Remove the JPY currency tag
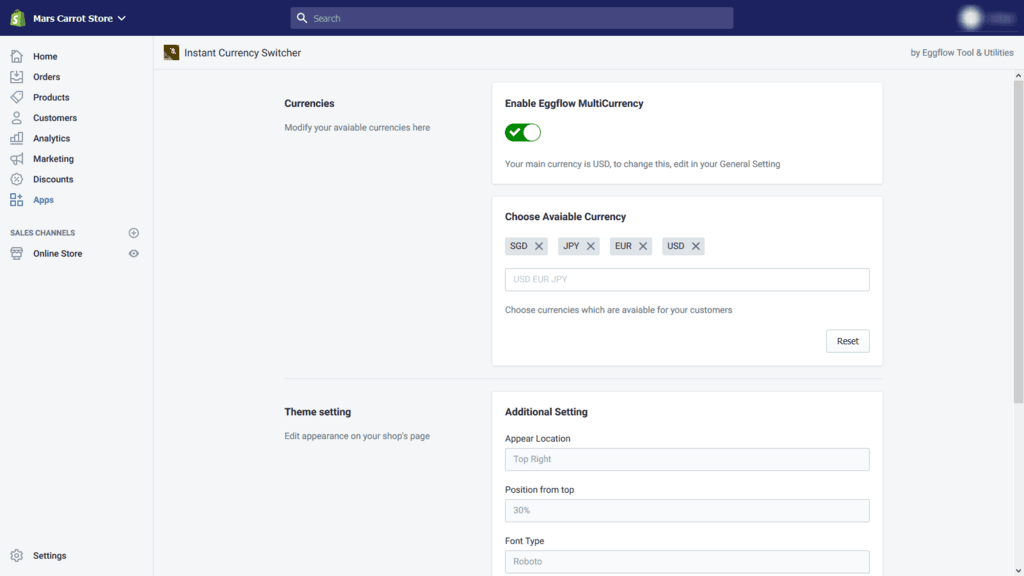The image size is (1024, 576). click(x=590, y=246)
